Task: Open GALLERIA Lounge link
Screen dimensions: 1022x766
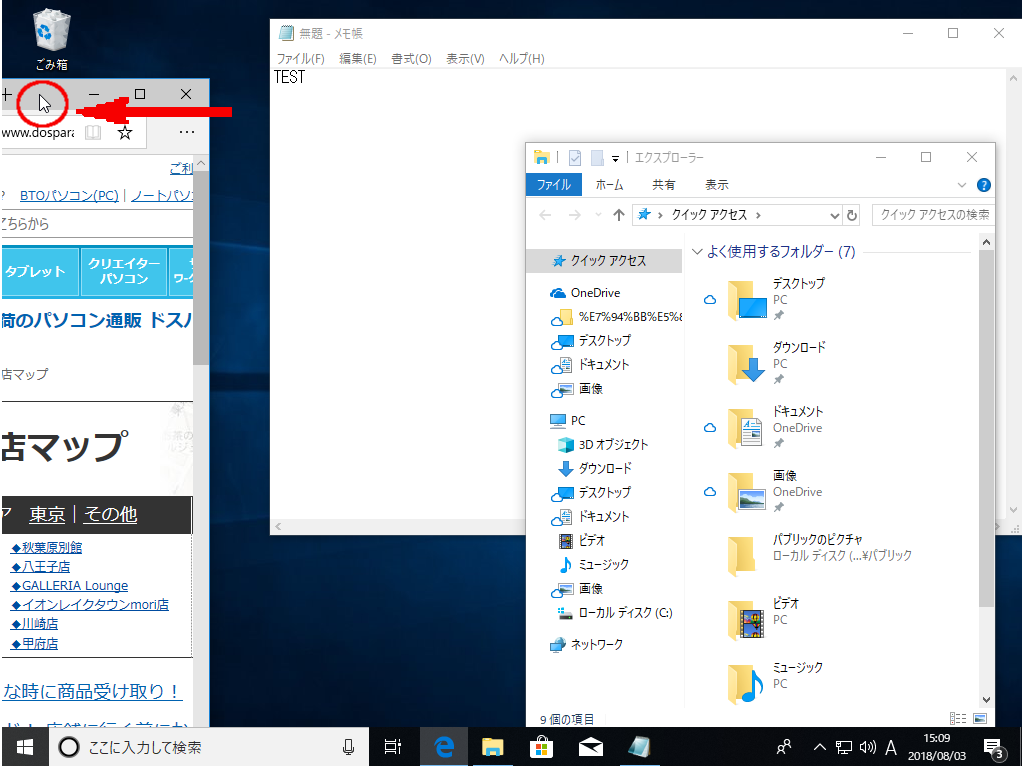Action: (70, 586)
